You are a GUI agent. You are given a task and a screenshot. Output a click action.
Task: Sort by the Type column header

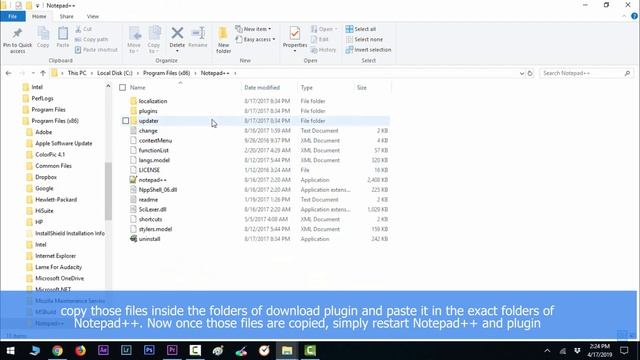point(307,87)
